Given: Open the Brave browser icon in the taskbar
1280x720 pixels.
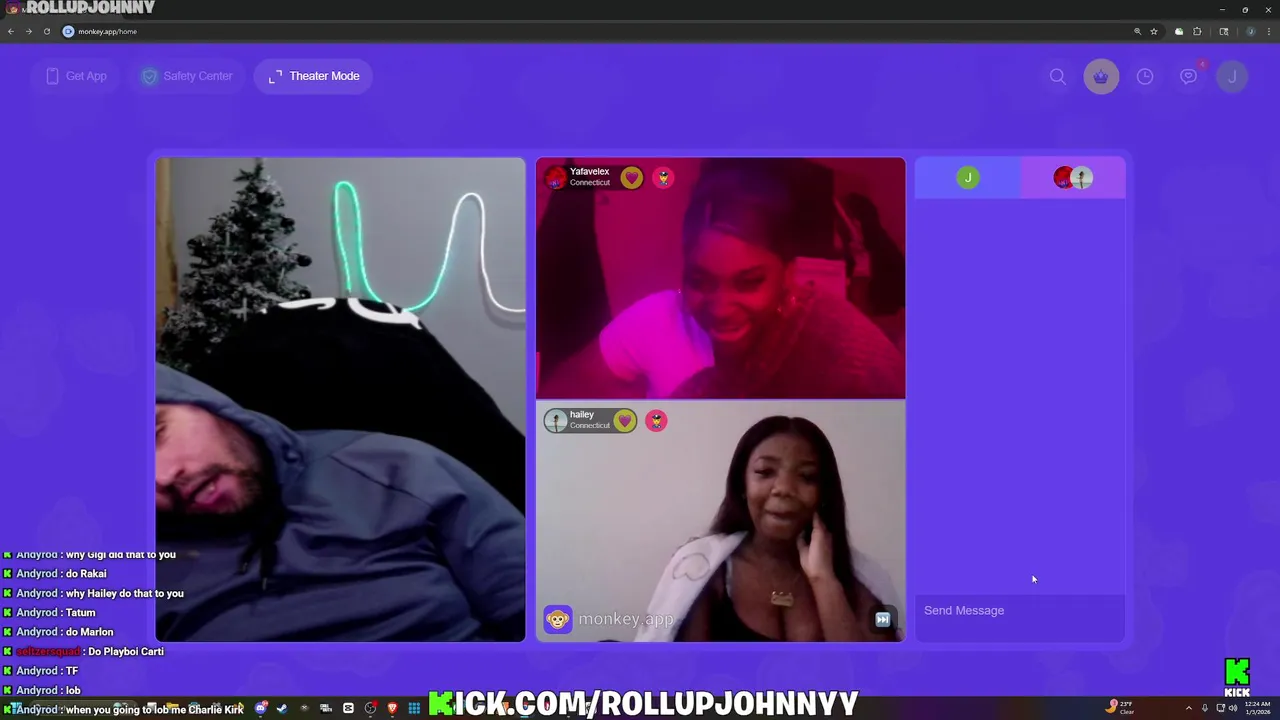Looking at the screenshot, I should [392, 708].
